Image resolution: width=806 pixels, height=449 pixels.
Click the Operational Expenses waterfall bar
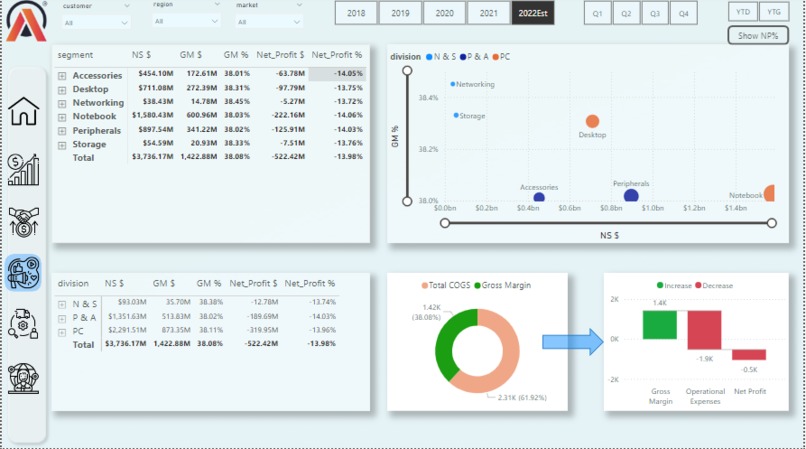tap(704, 330)
